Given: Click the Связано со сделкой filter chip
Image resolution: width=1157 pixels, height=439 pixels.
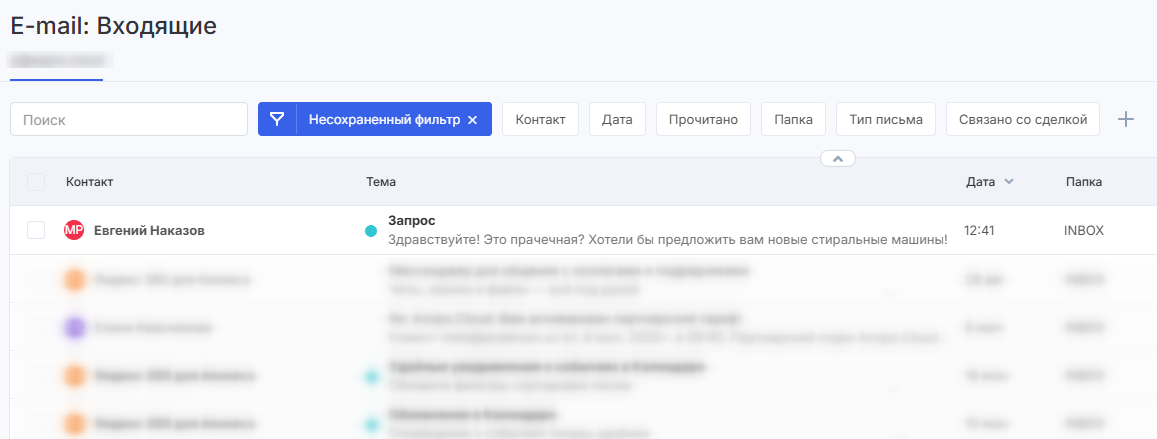Looking at the screenshot, I should [x=1022, y=119].
